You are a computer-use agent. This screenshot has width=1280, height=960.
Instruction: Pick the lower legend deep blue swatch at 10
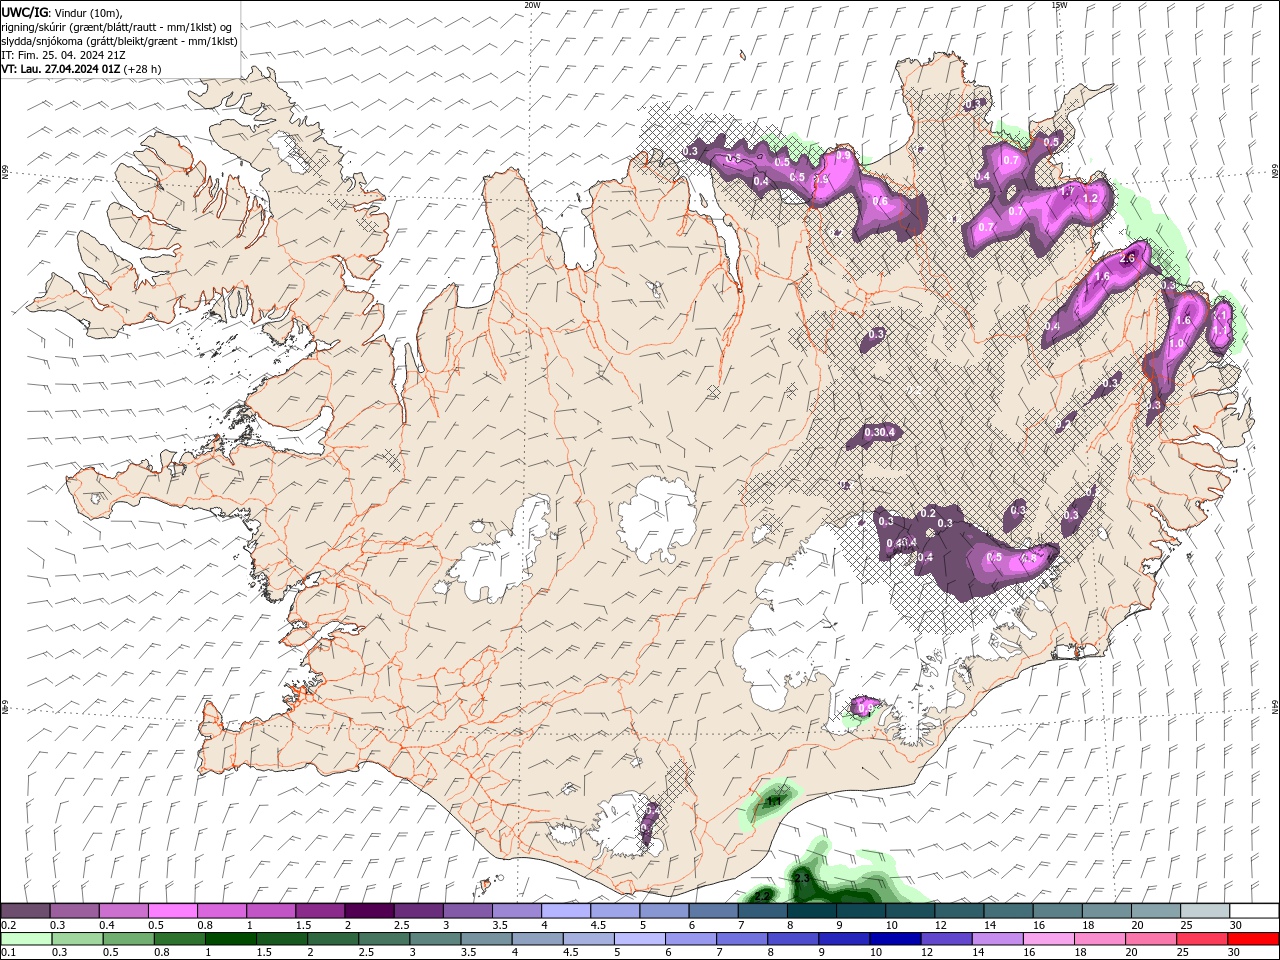tap(894, 939)
